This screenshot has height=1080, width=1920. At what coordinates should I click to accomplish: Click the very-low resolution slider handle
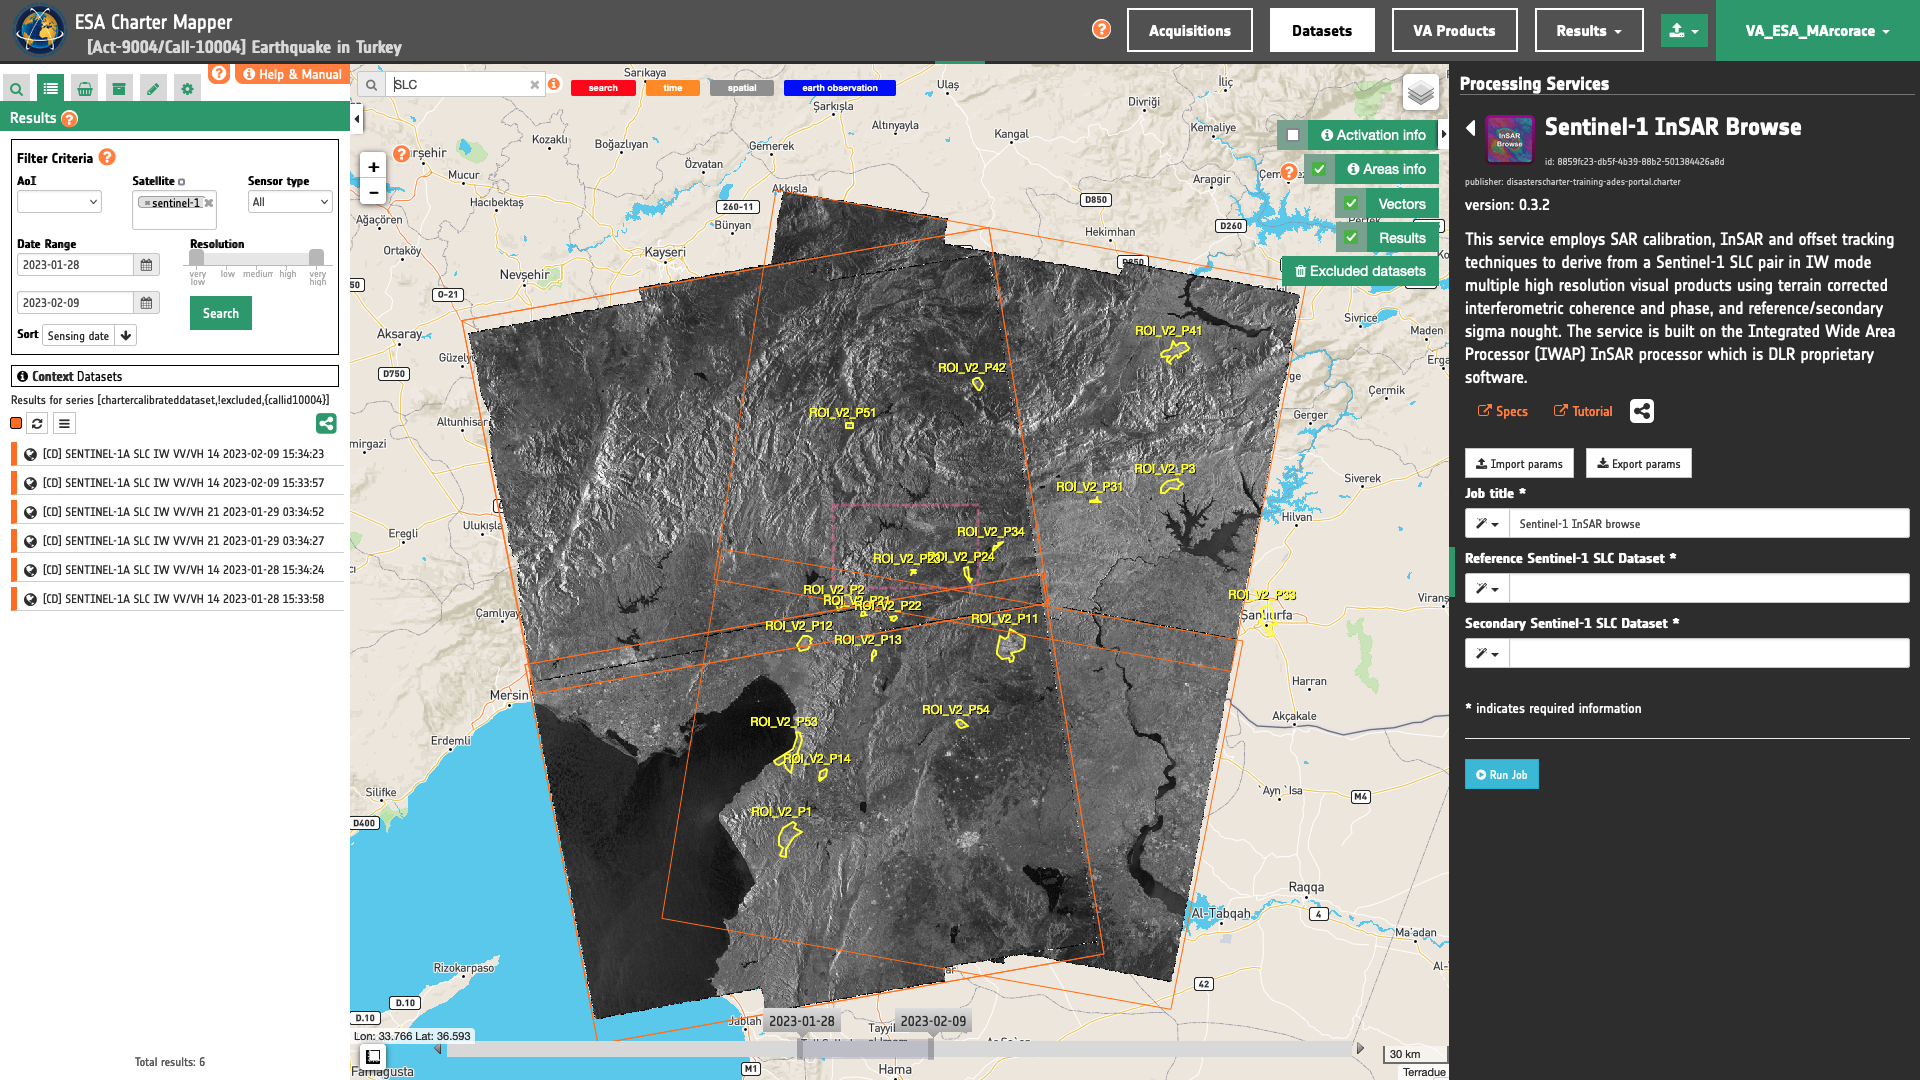[197, 258]
